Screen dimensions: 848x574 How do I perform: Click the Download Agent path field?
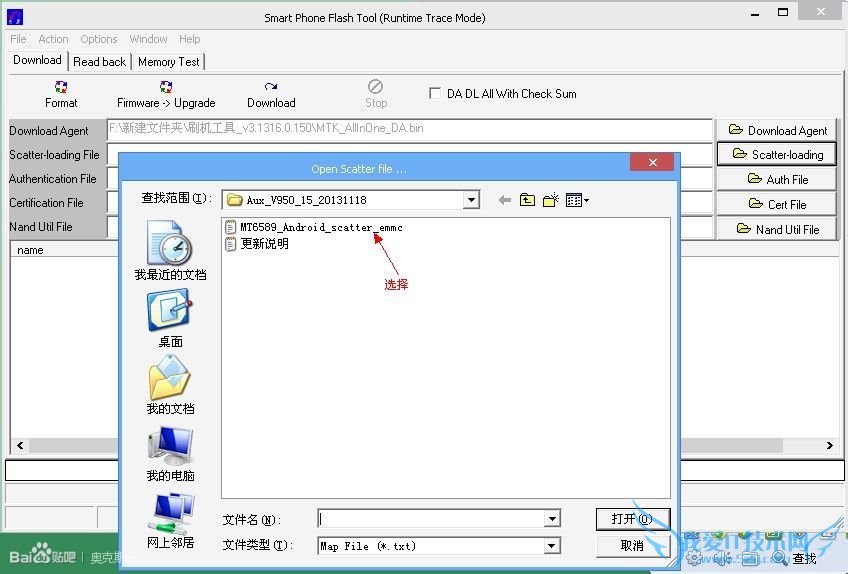tap(409, 129)
